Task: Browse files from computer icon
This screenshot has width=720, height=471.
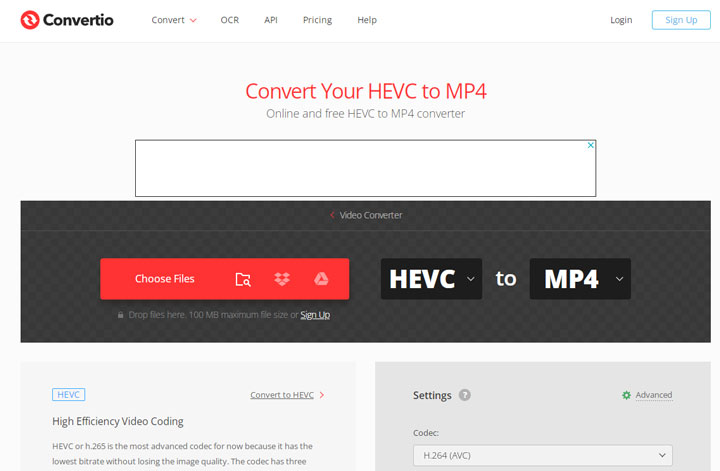Action: 243,279
